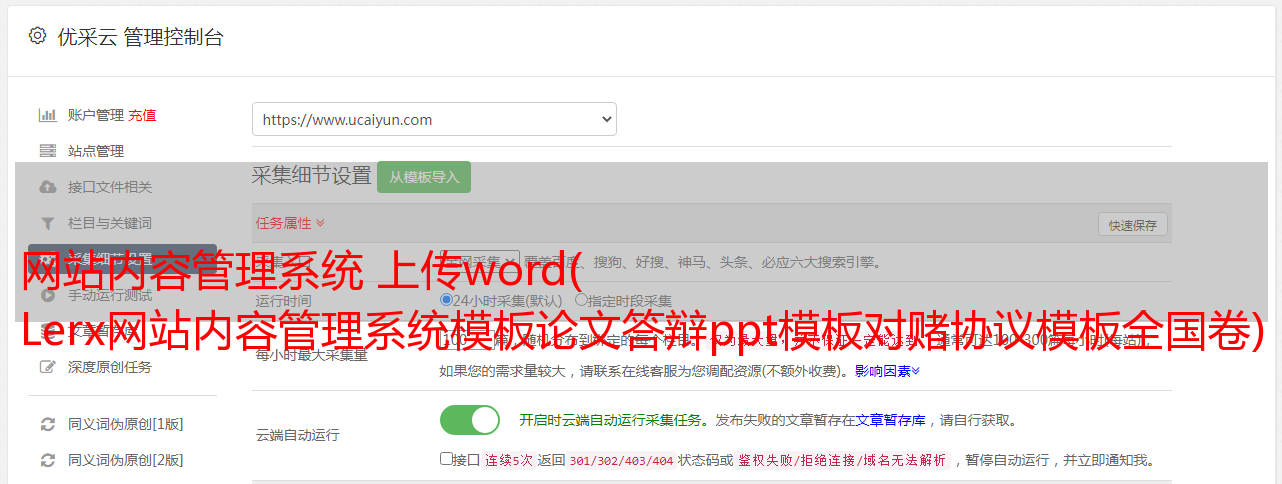Open the https://www.ucaiyun.com site dropdown

(434, 119)
